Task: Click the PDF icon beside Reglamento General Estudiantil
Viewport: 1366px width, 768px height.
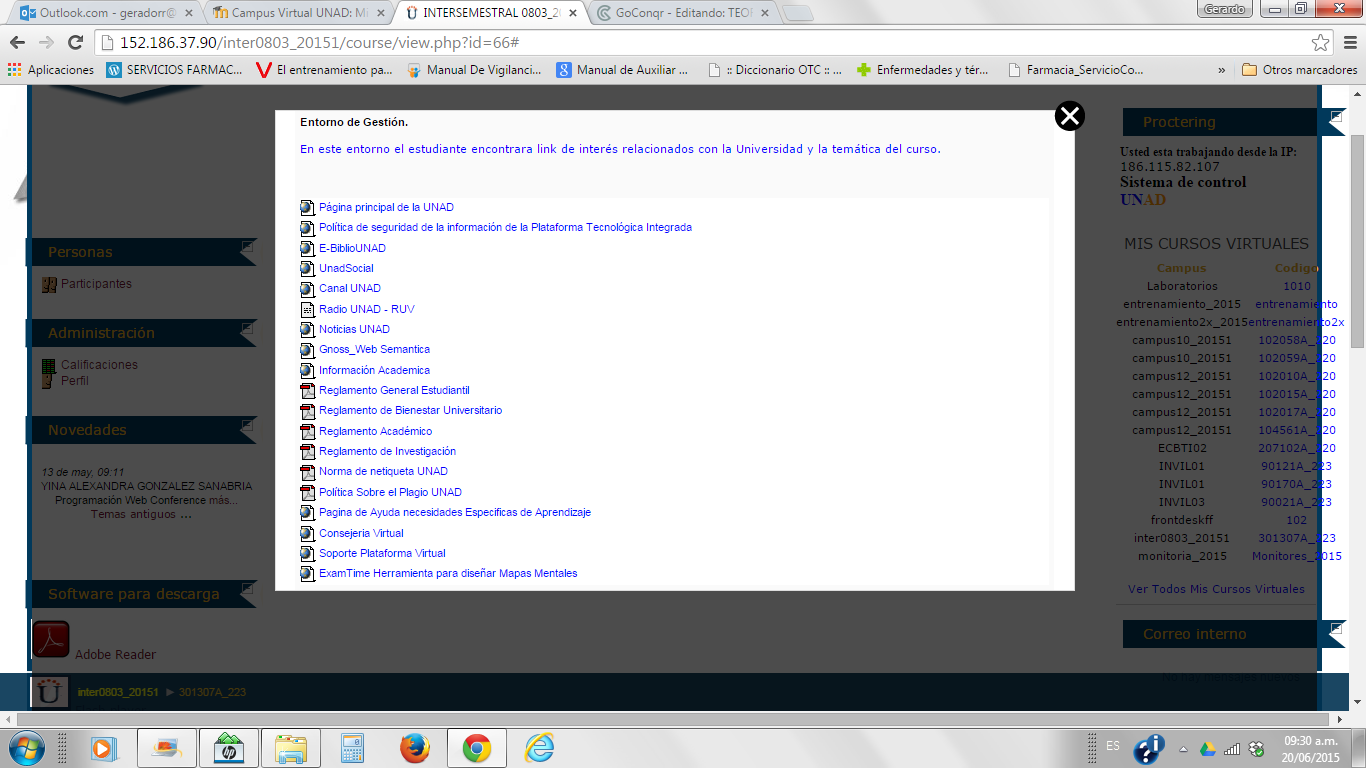Action: pyautogui.click(x=308, y=391)
